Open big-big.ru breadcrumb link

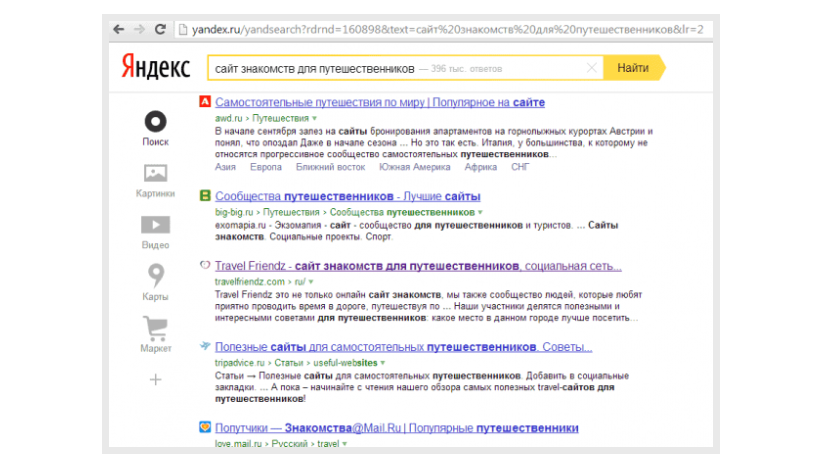pos(234,213)
